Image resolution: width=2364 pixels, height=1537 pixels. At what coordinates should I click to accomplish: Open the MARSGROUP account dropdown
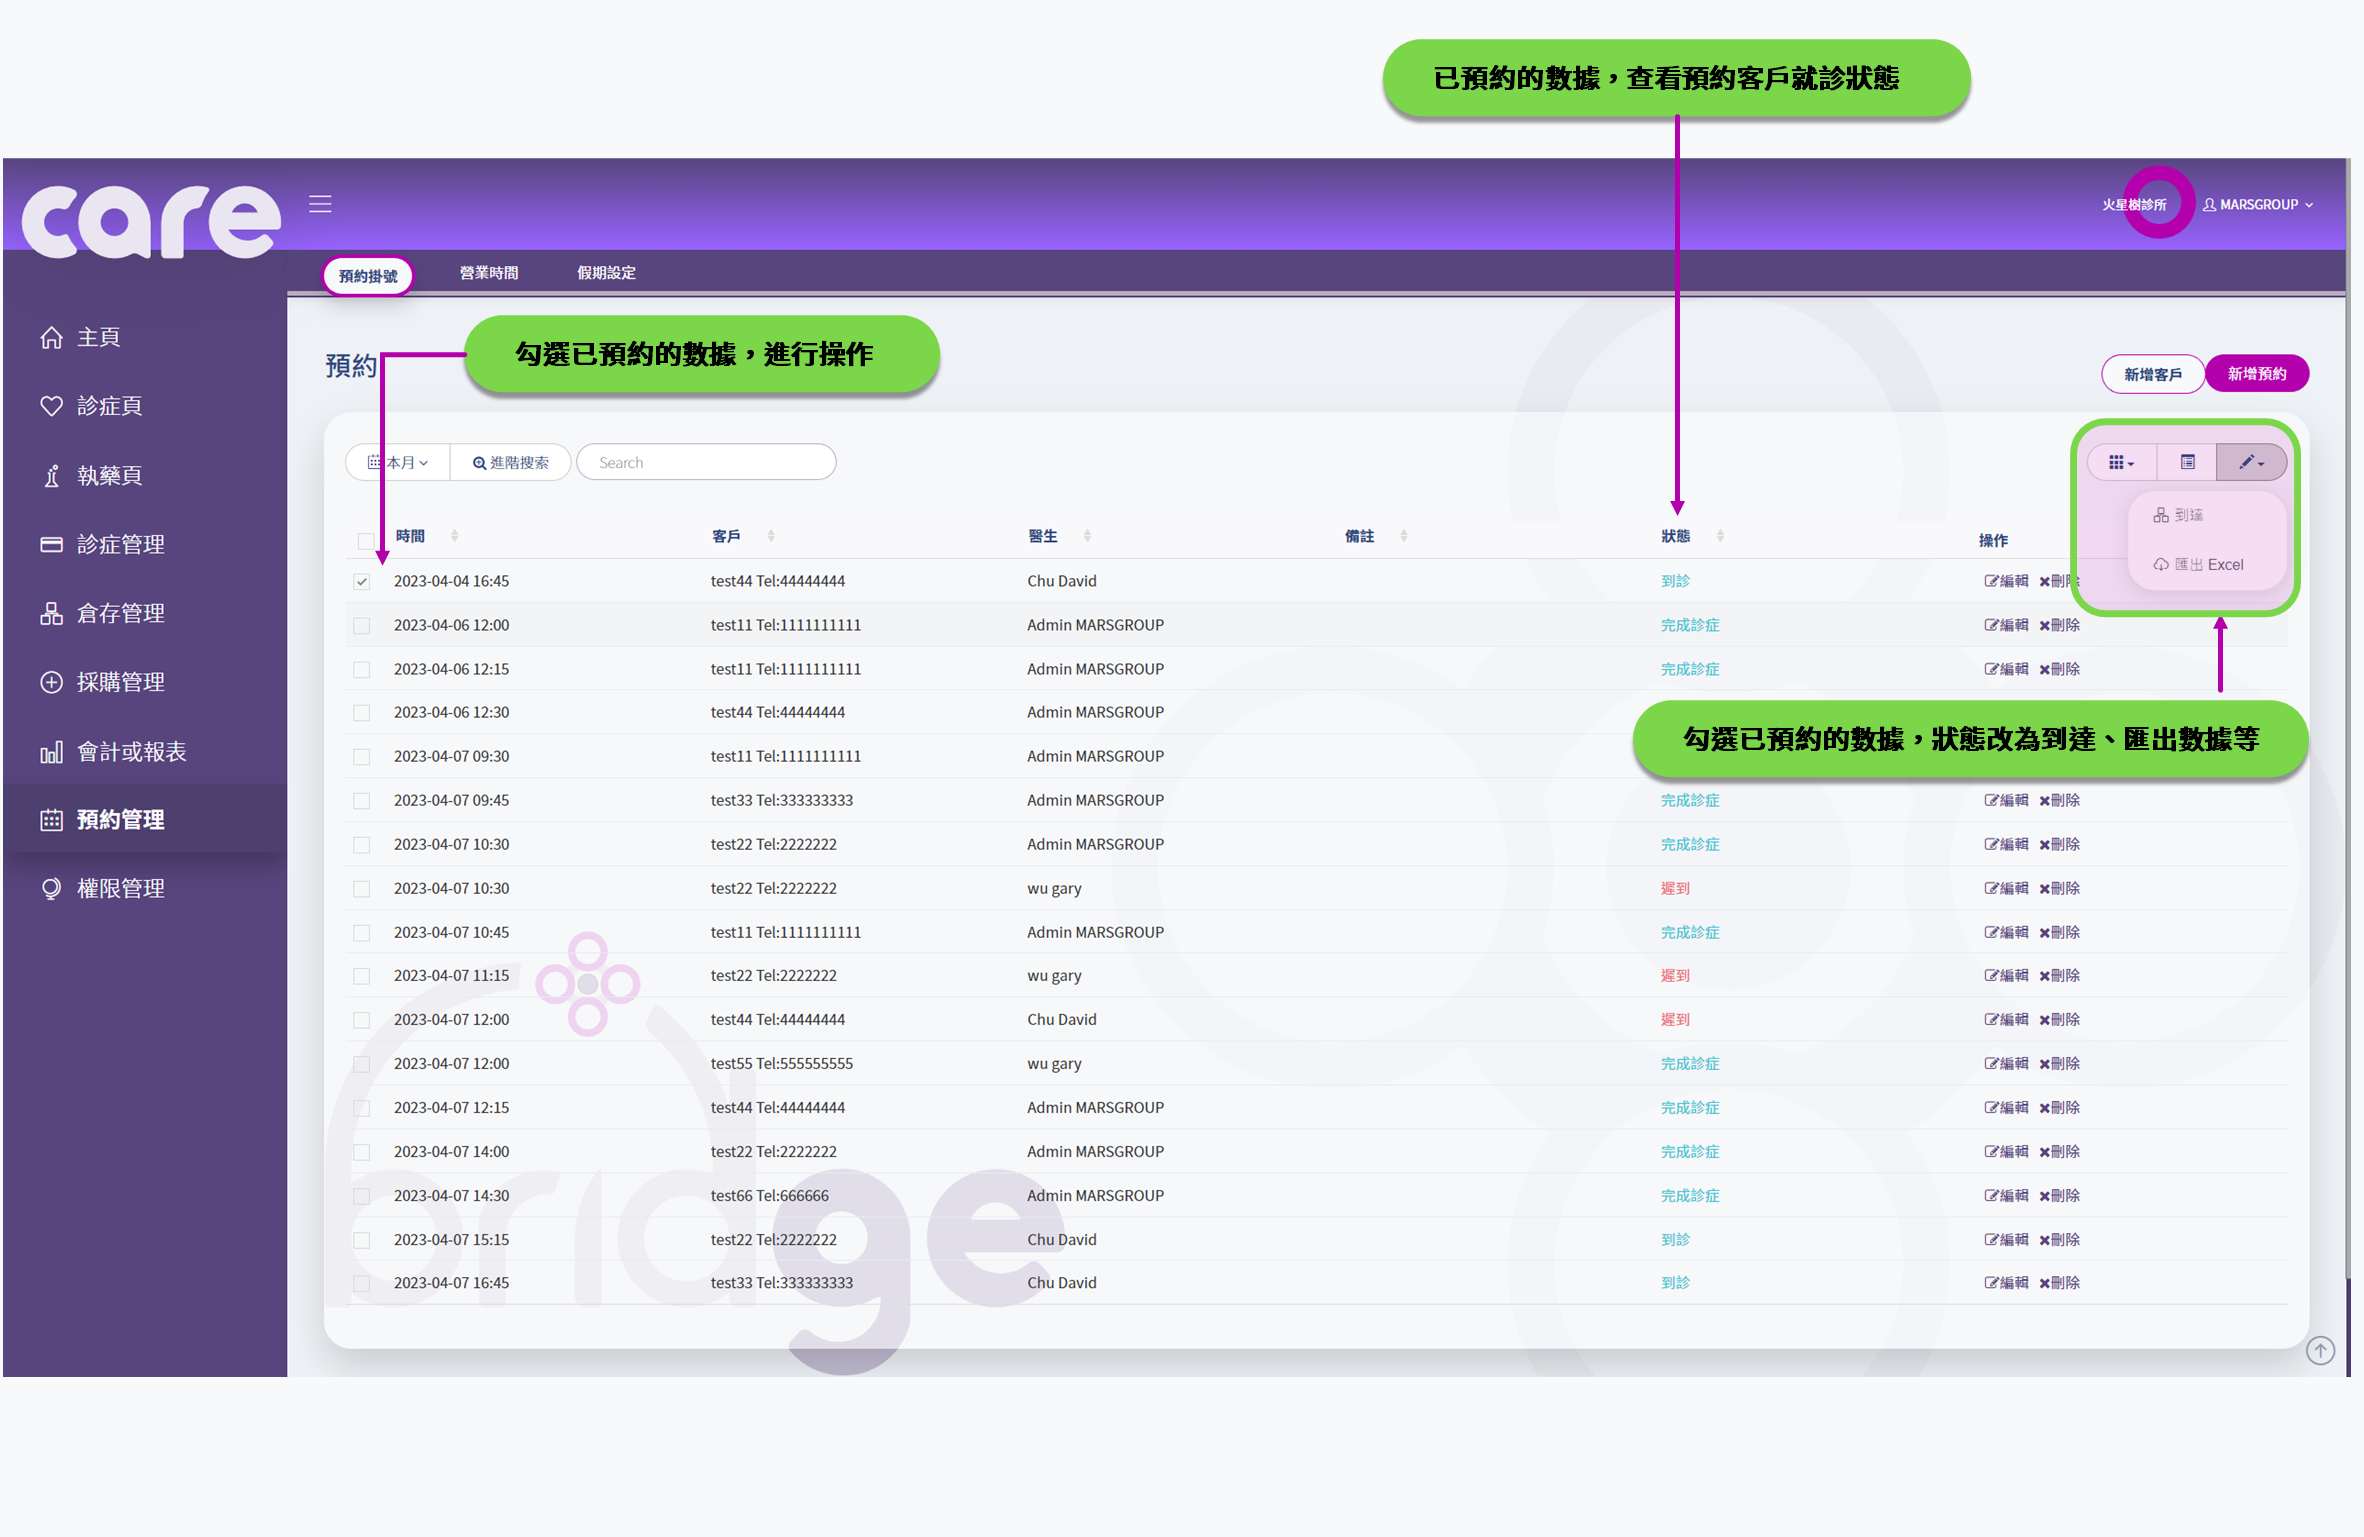2258,204
